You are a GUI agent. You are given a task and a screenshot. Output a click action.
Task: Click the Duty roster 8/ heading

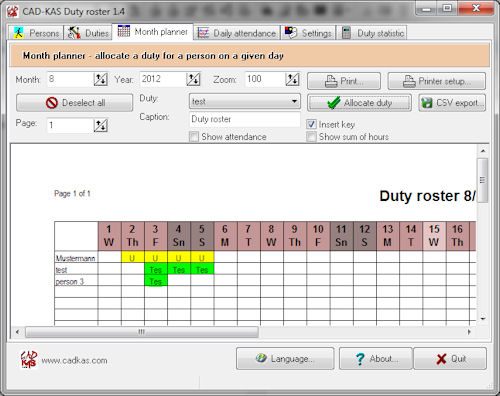(x=428, y=196)
